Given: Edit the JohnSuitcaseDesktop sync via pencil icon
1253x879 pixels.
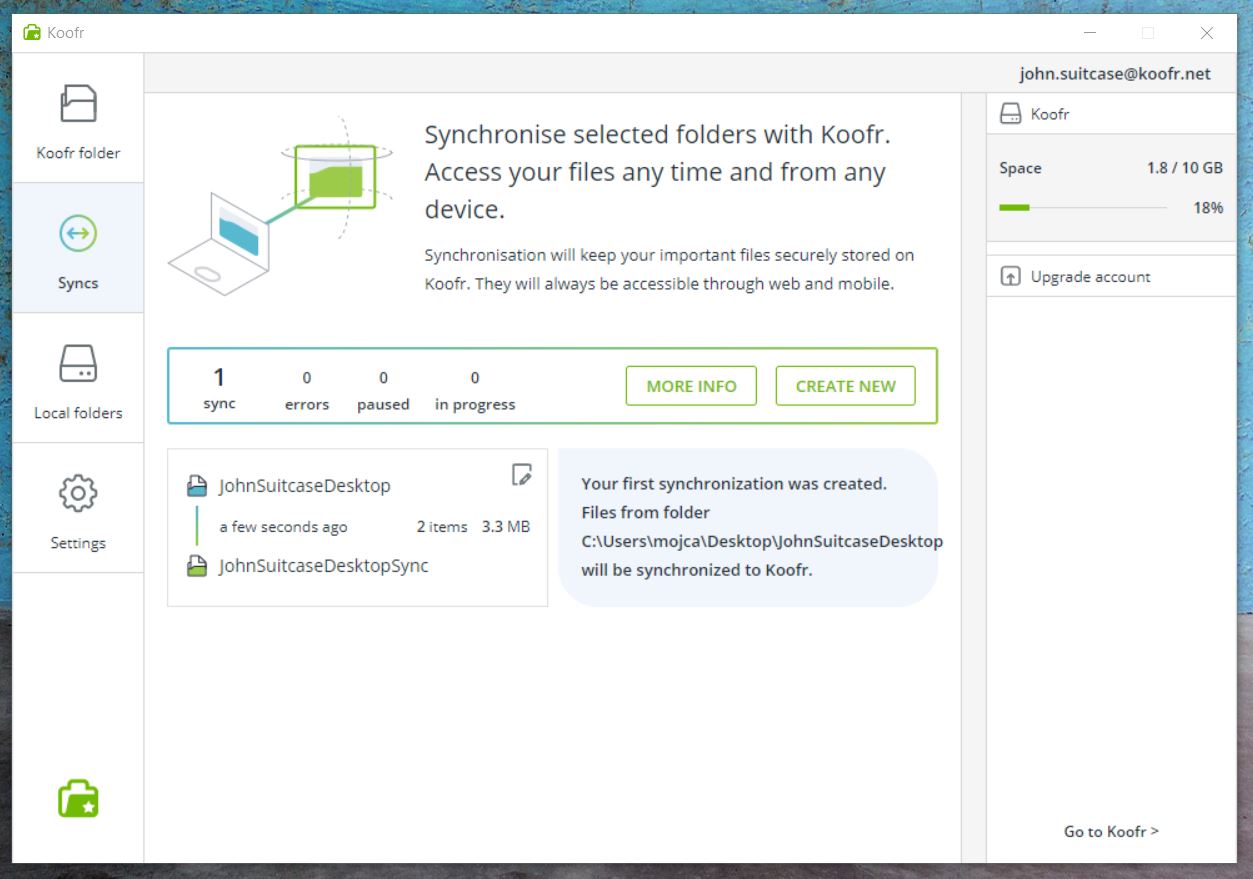Looking at the screenshot, I should coord(521,475).
